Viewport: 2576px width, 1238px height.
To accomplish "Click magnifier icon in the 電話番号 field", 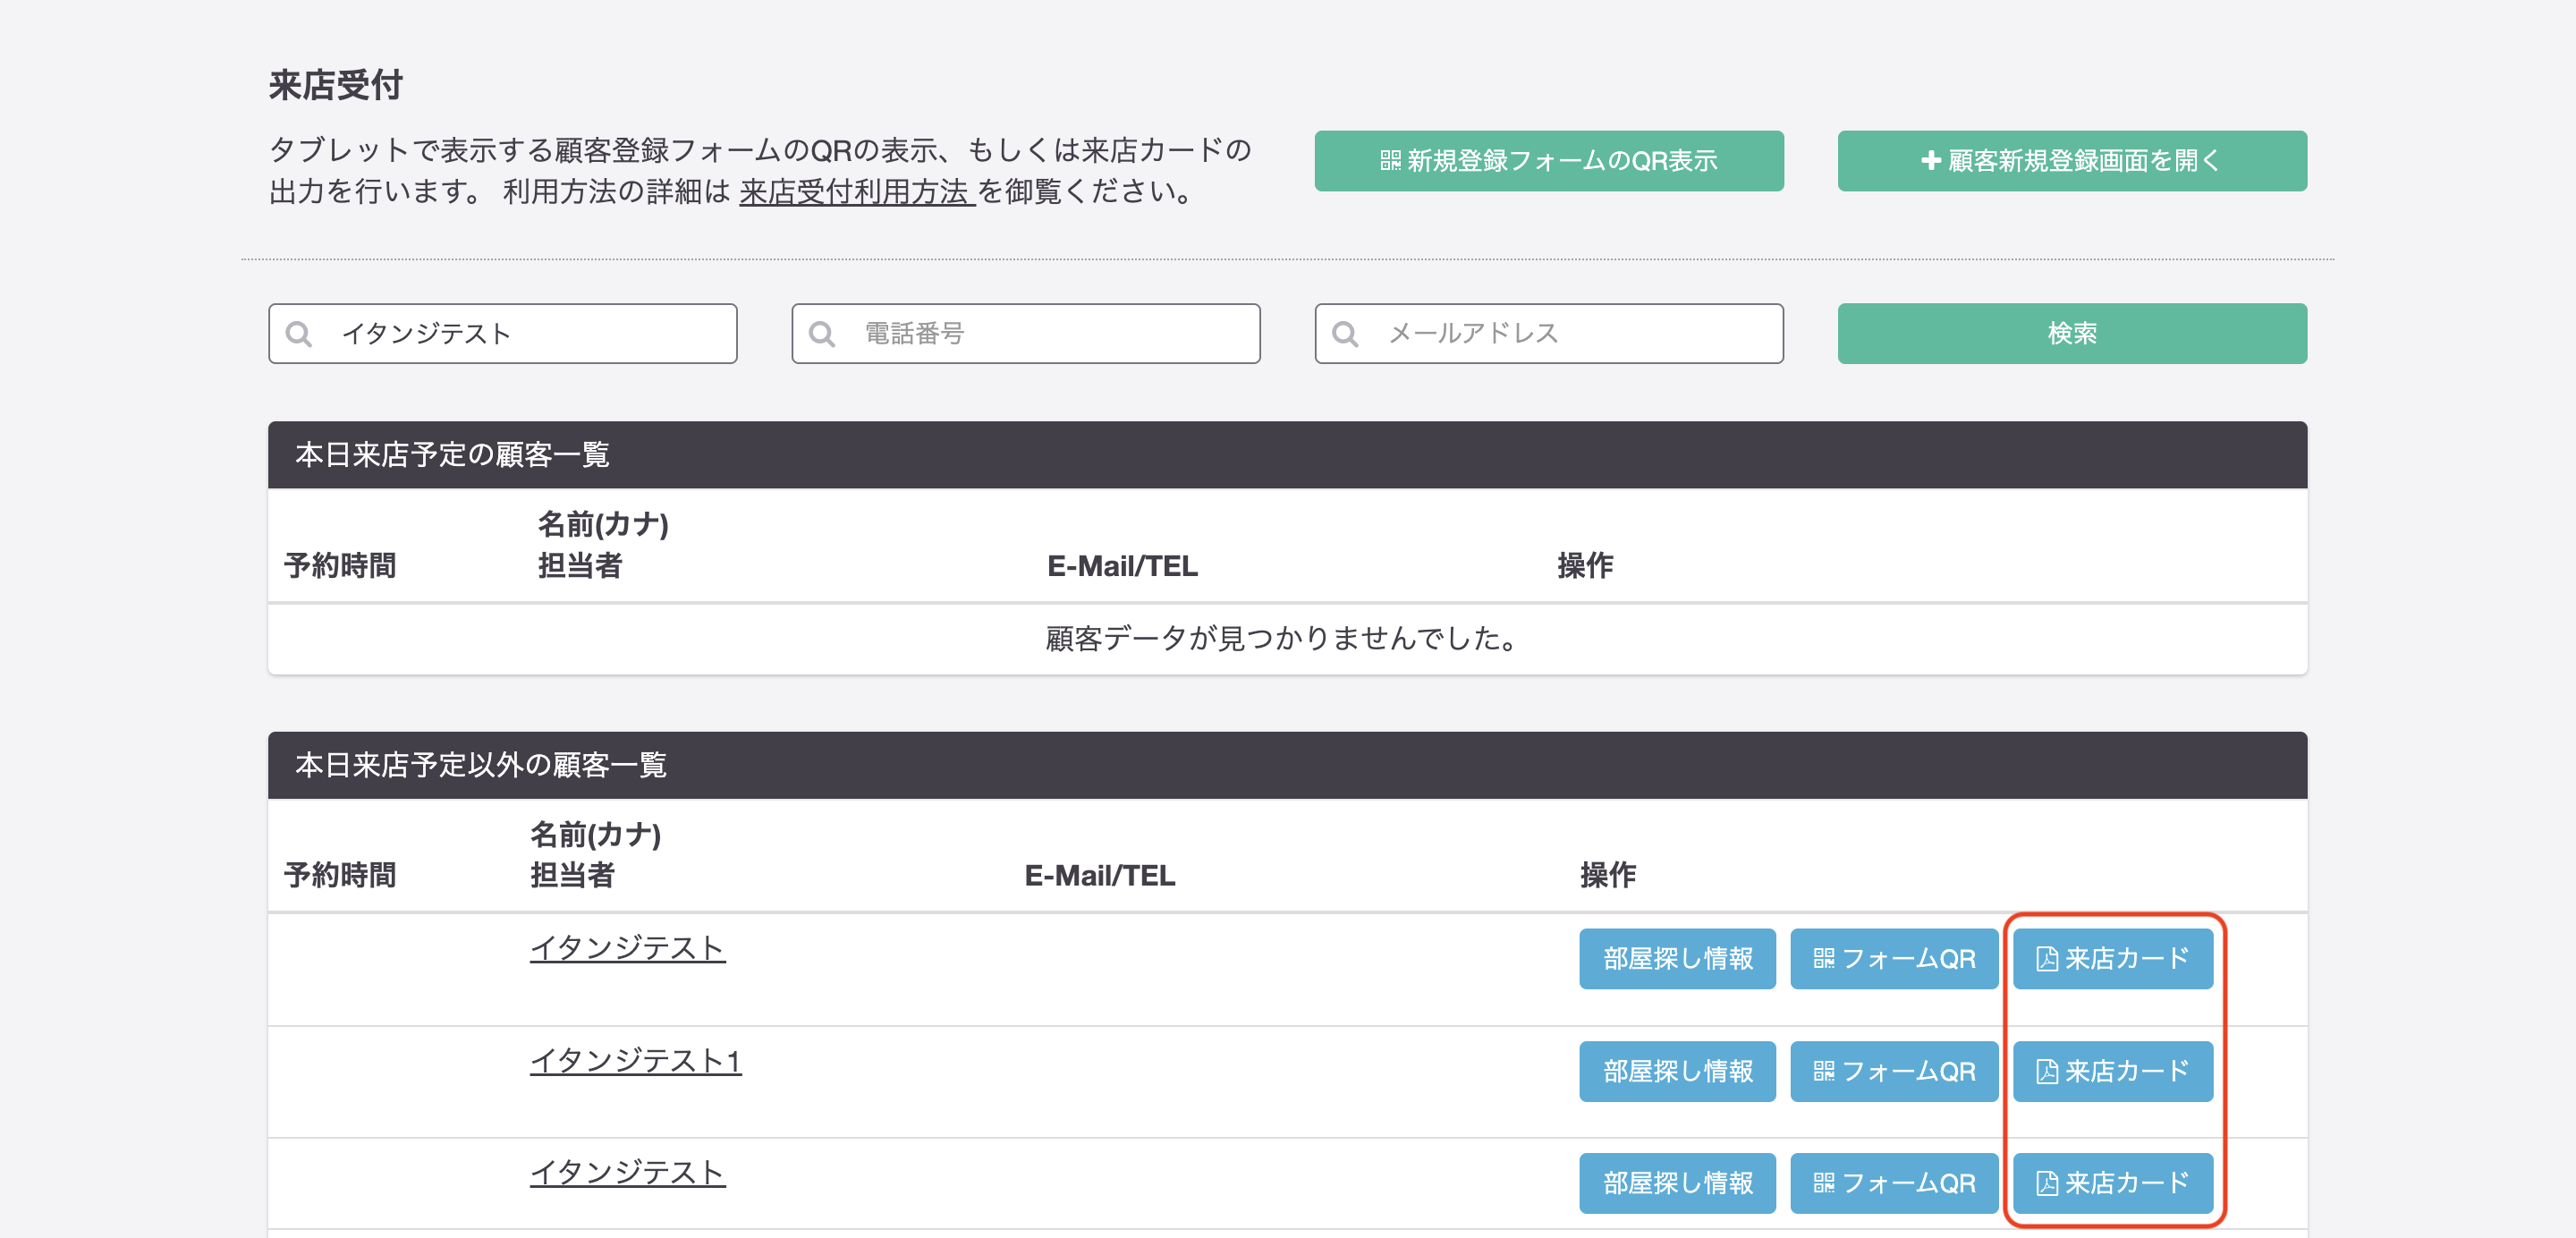I will (821, 333).
